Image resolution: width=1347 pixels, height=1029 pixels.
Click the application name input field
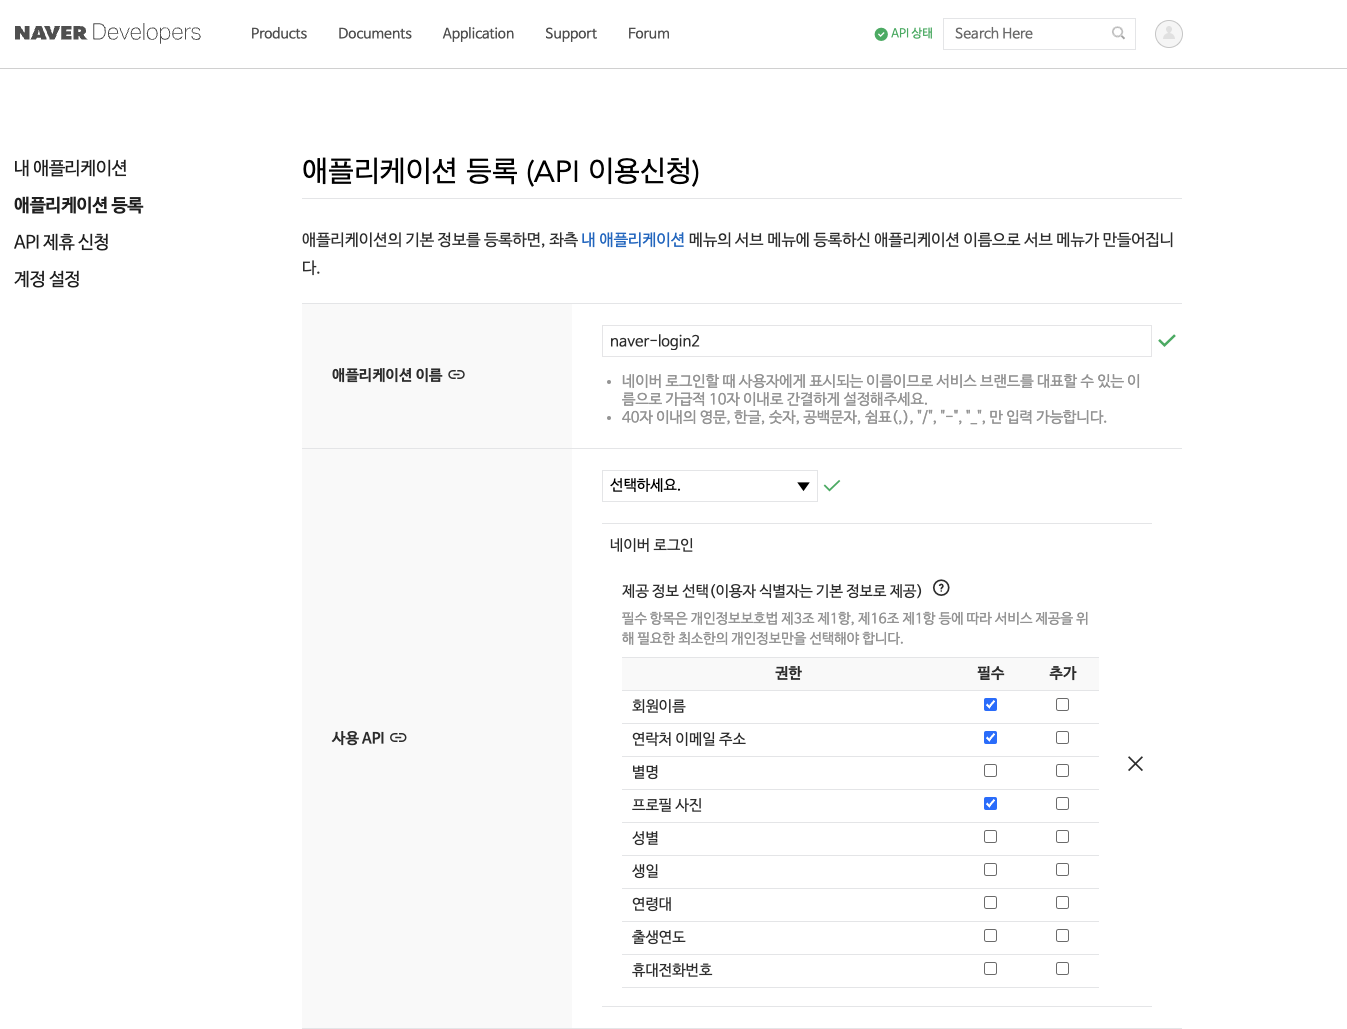pyautogui.click(x=876, y=341)
